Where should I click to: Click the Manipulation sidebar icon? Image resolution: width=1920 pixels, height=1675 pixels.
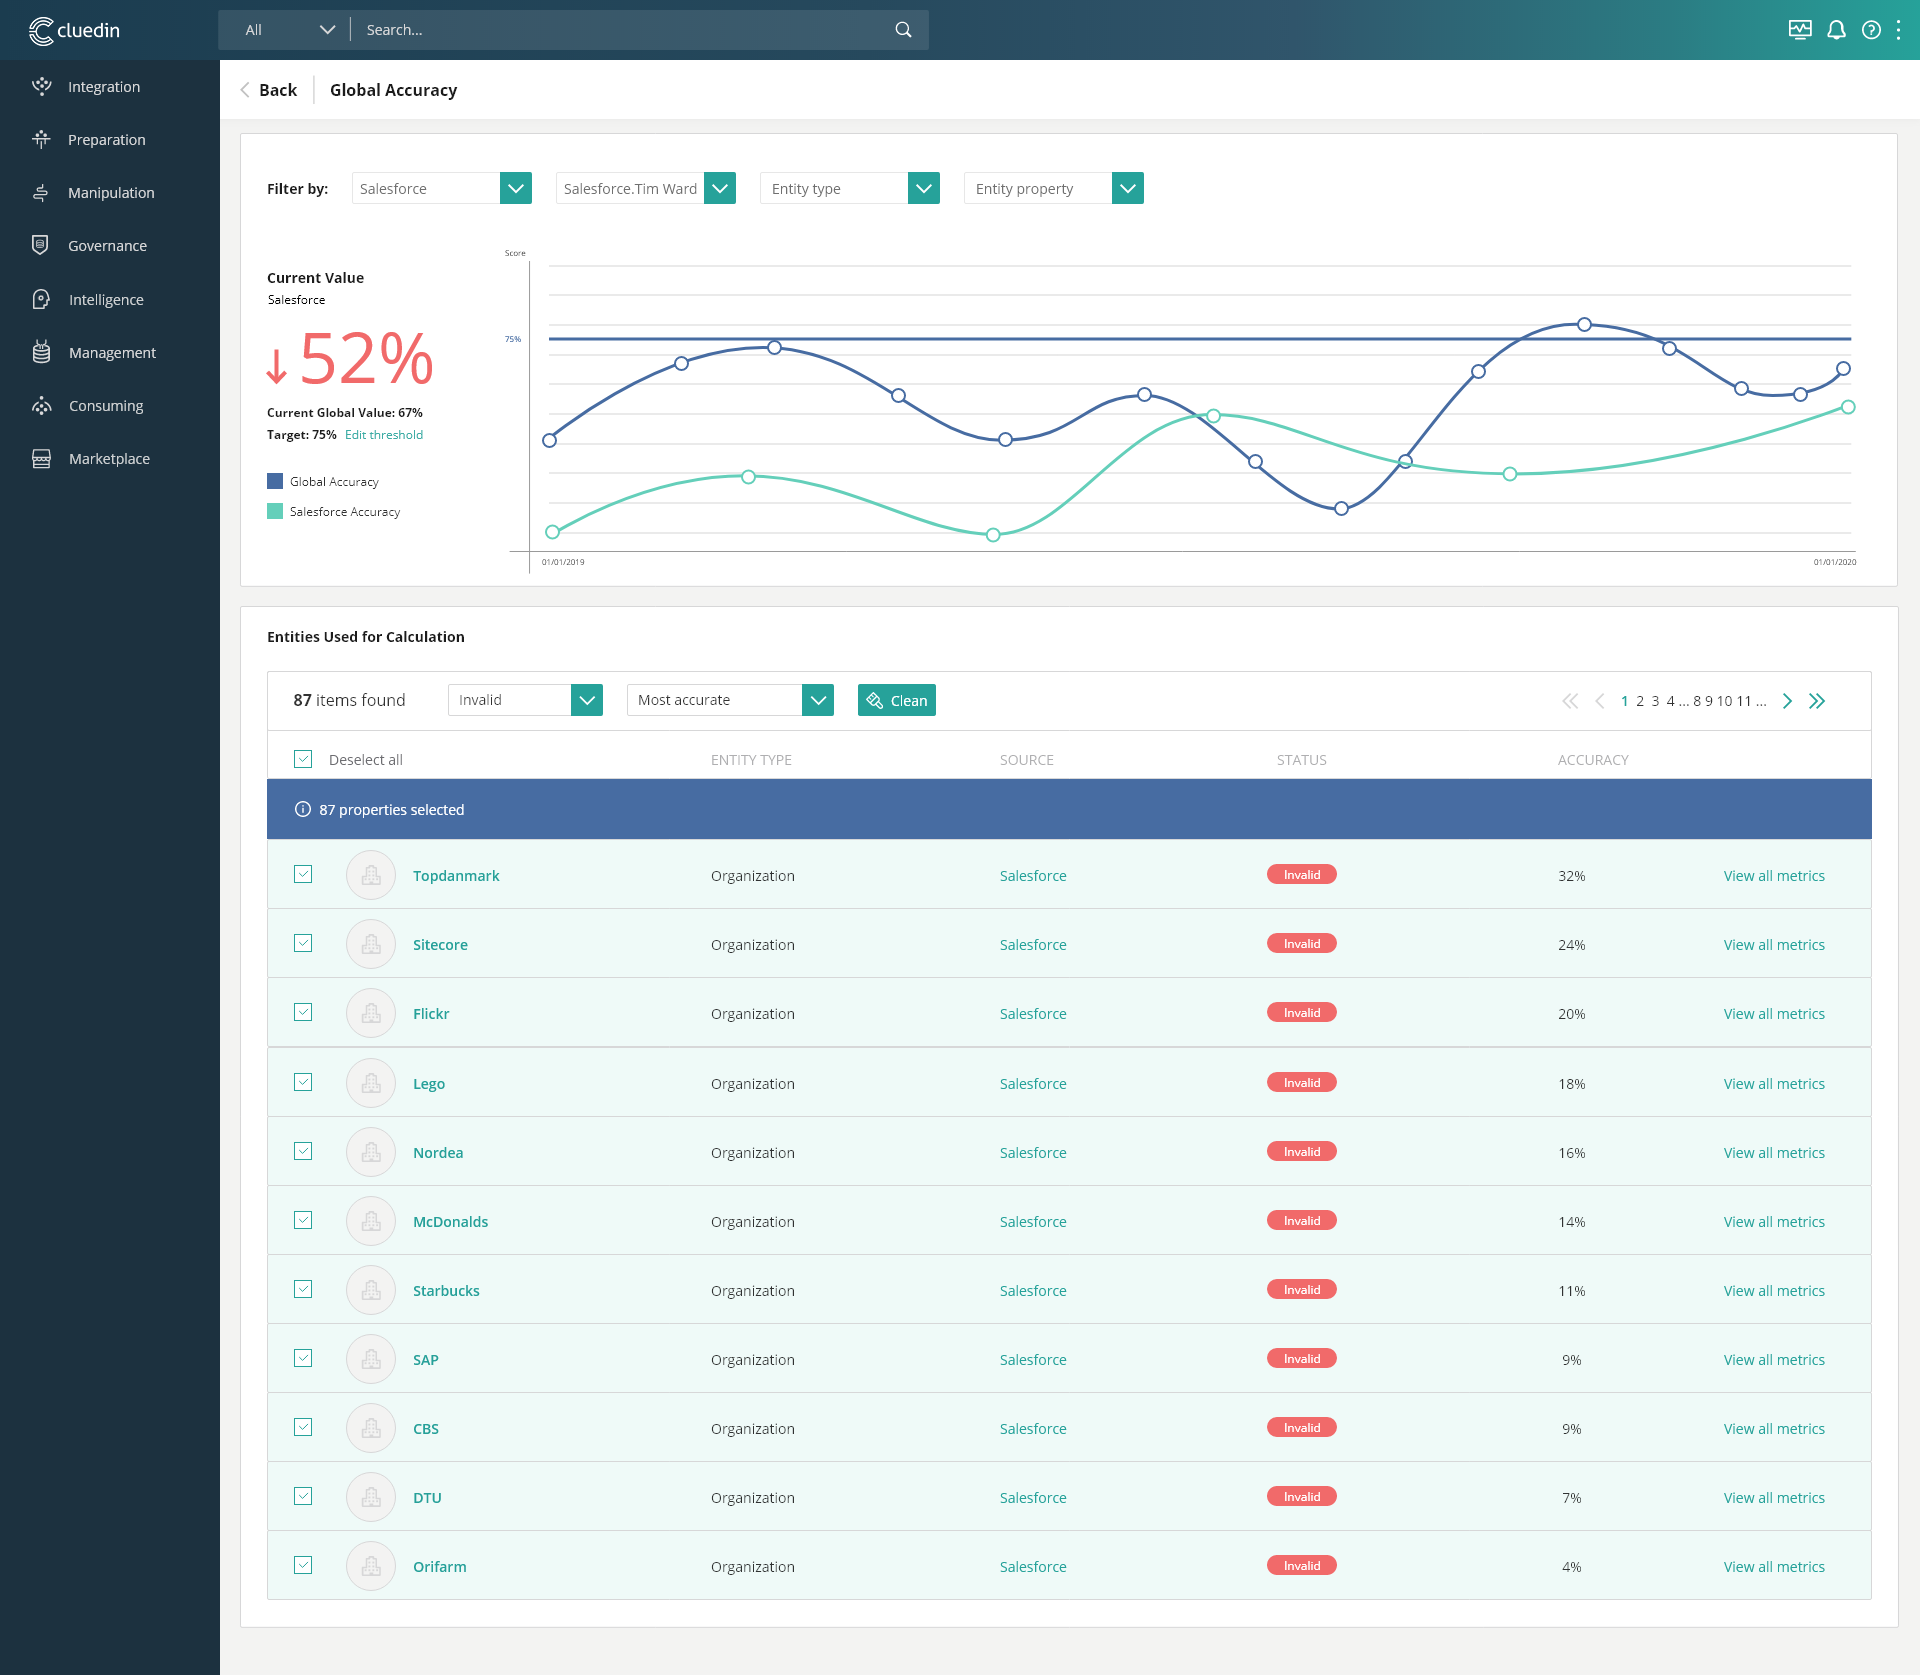pyautogui.click(x=41, y=192)
